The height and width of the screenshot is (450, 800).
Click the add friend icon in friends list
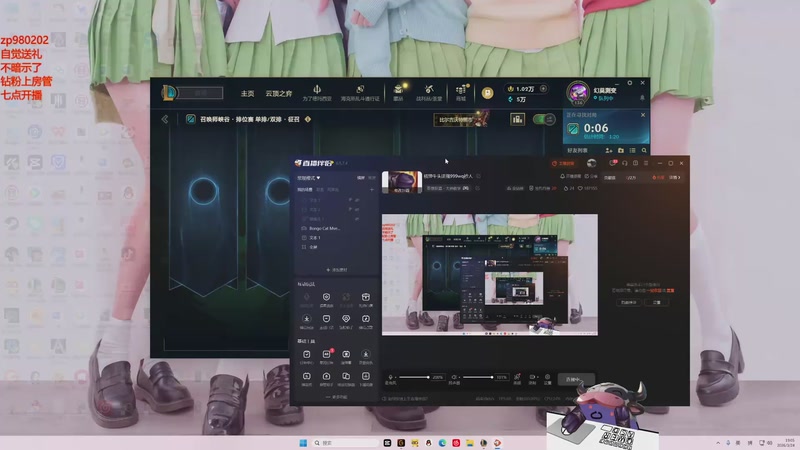[609, 151]
